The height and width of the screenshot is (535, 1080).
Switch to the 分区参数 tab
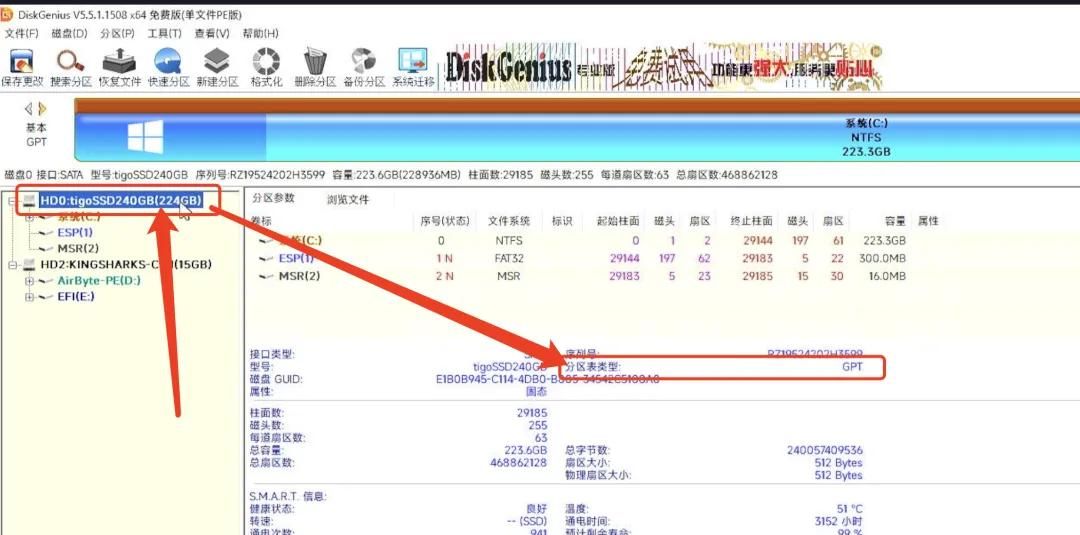tap(273, 198)
